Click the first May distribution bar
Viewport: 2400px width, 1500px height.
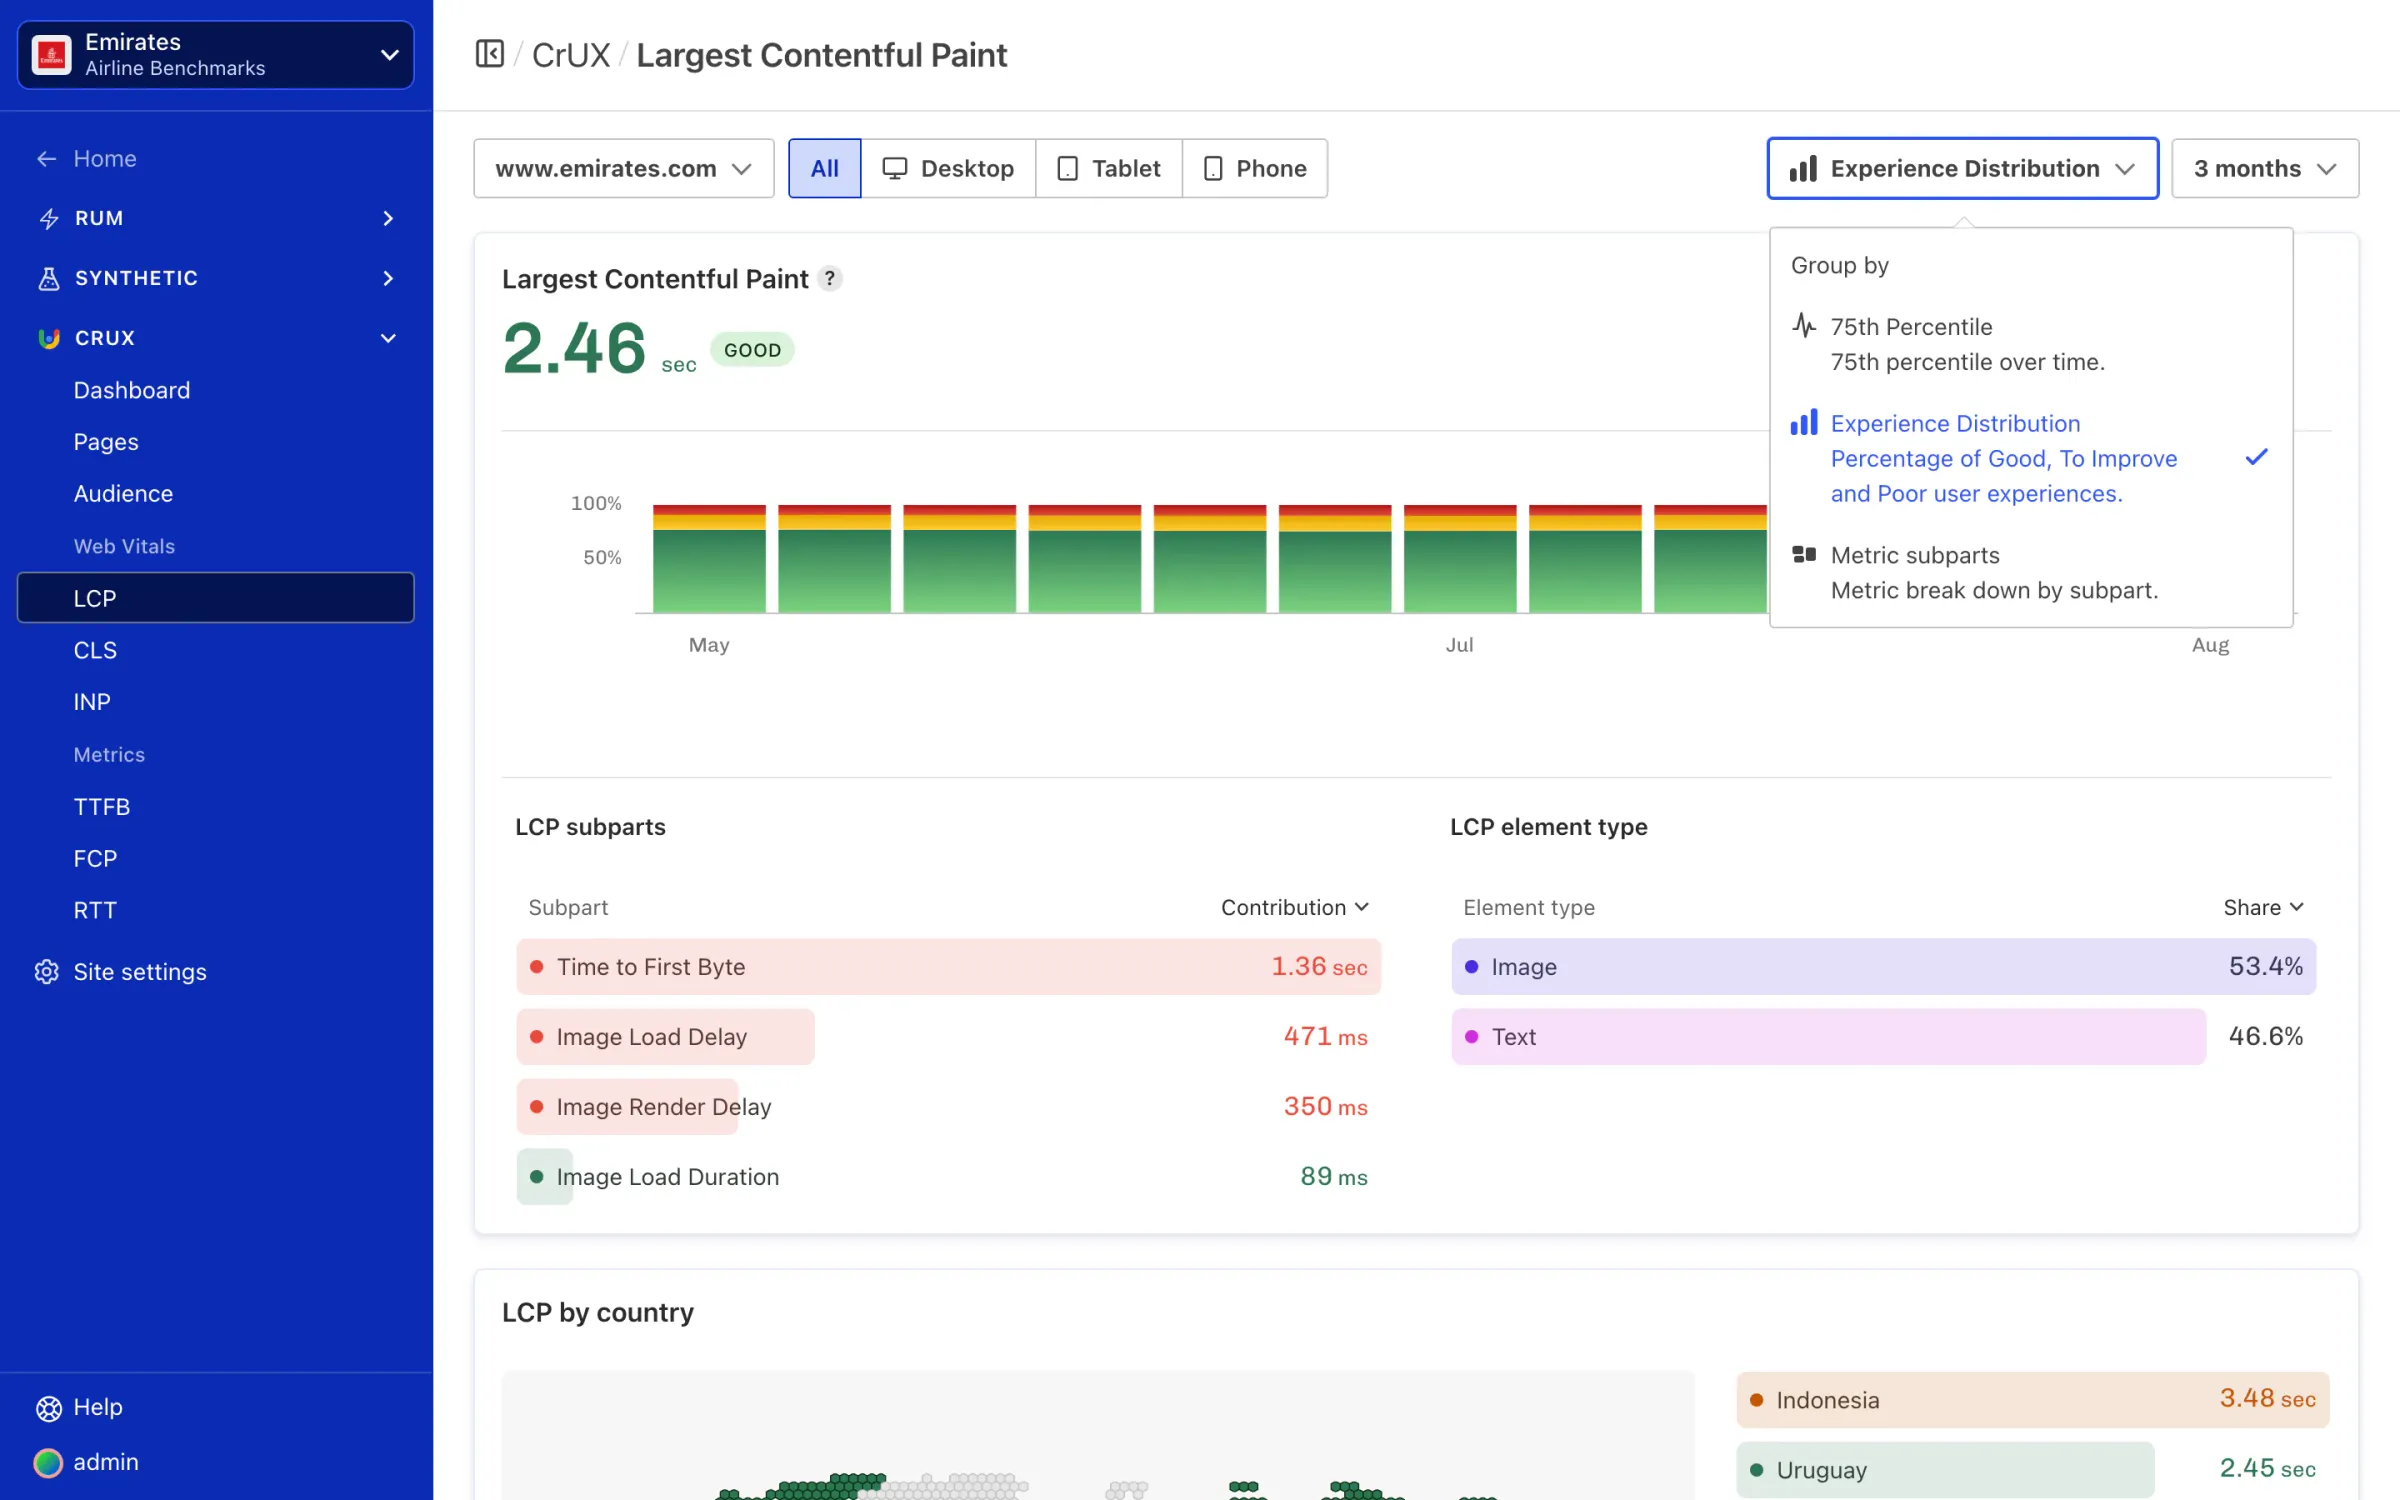[x=709, y=558]
